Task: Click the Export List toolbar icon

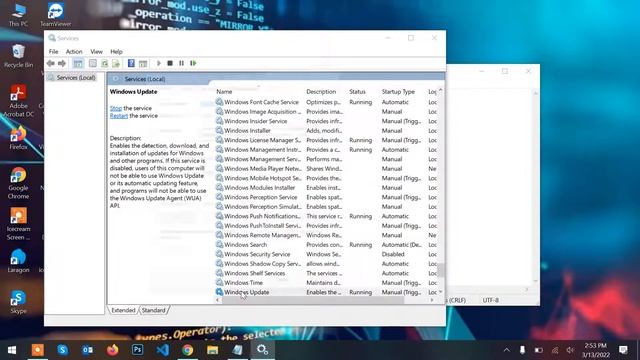Action: click(116, 63)
